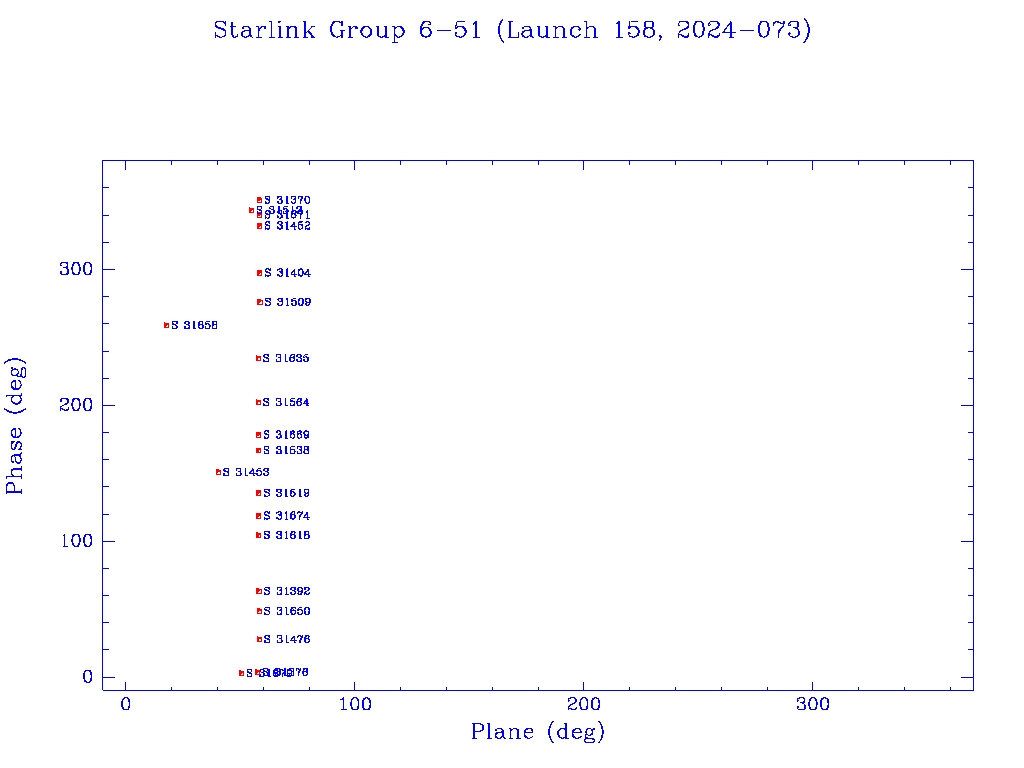The height and width of the screenshot is (768, 1024).
Task: Select the 'S 31638' satellite label
Action: (286, 451)
